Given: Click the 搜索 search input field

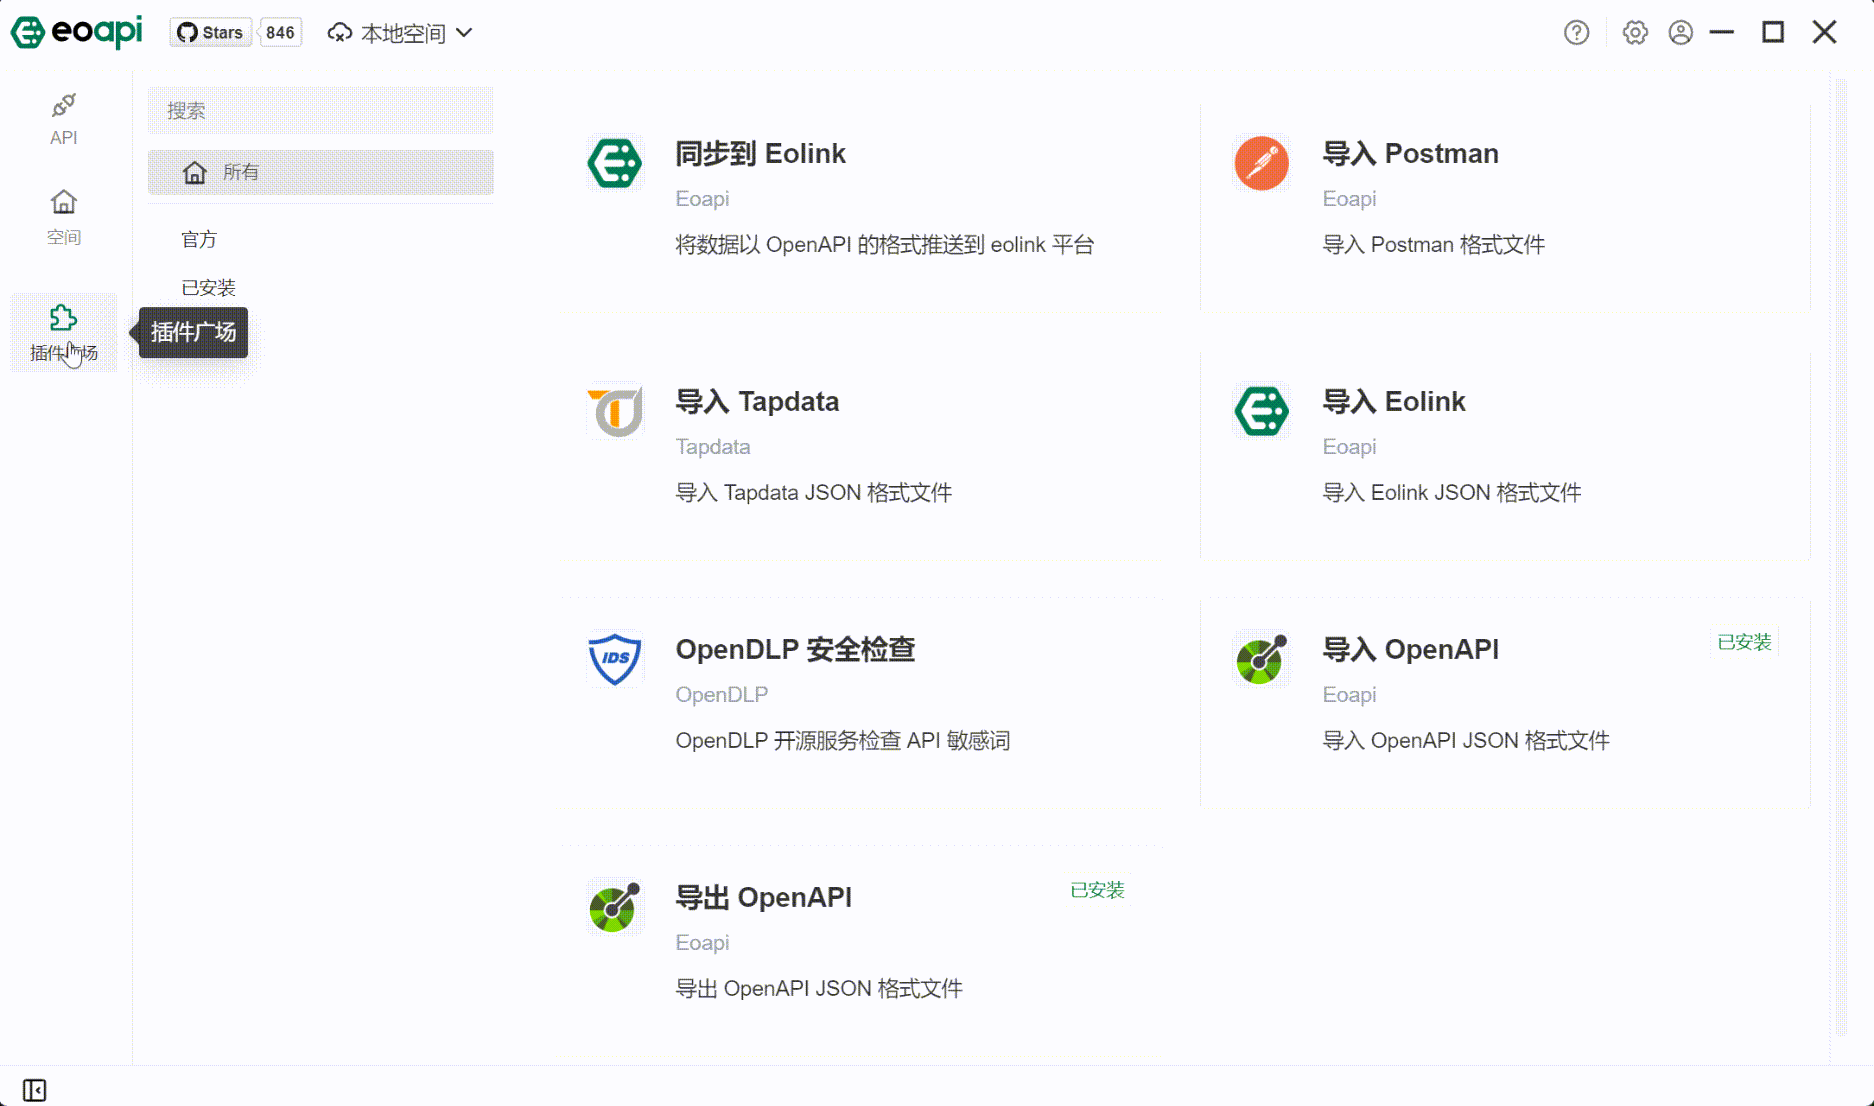Looking at the screenshot, I should (320, 111).
